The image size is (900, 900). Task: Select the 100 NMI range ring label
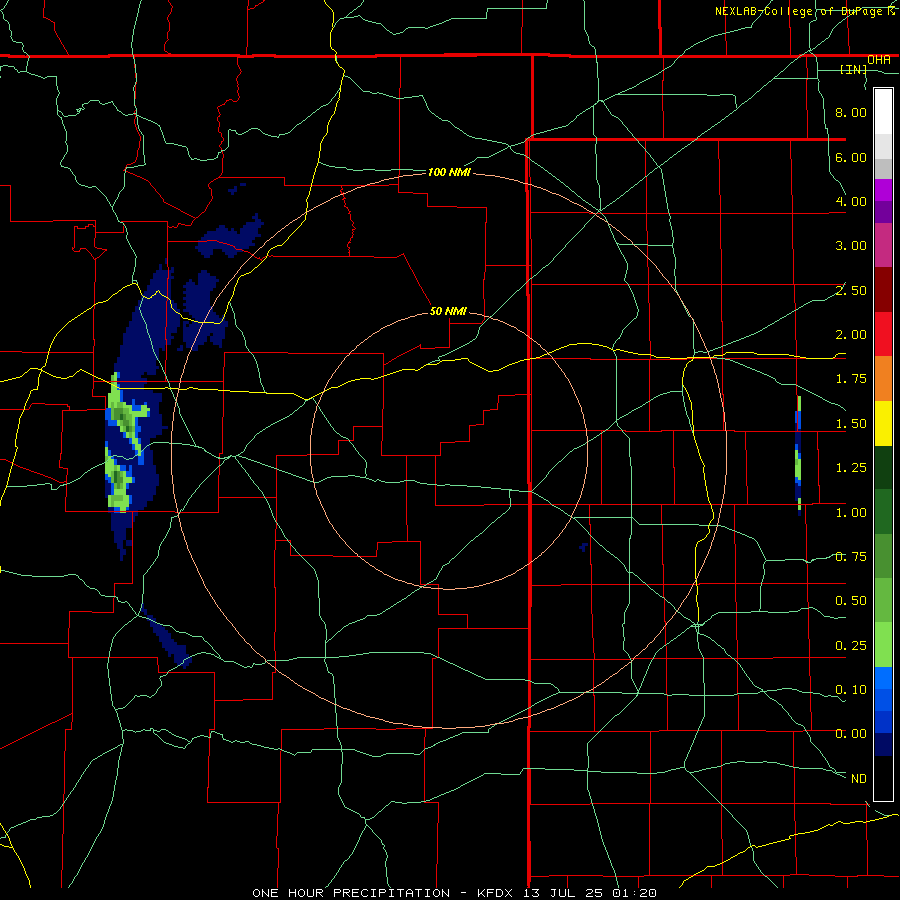point(449,172)
